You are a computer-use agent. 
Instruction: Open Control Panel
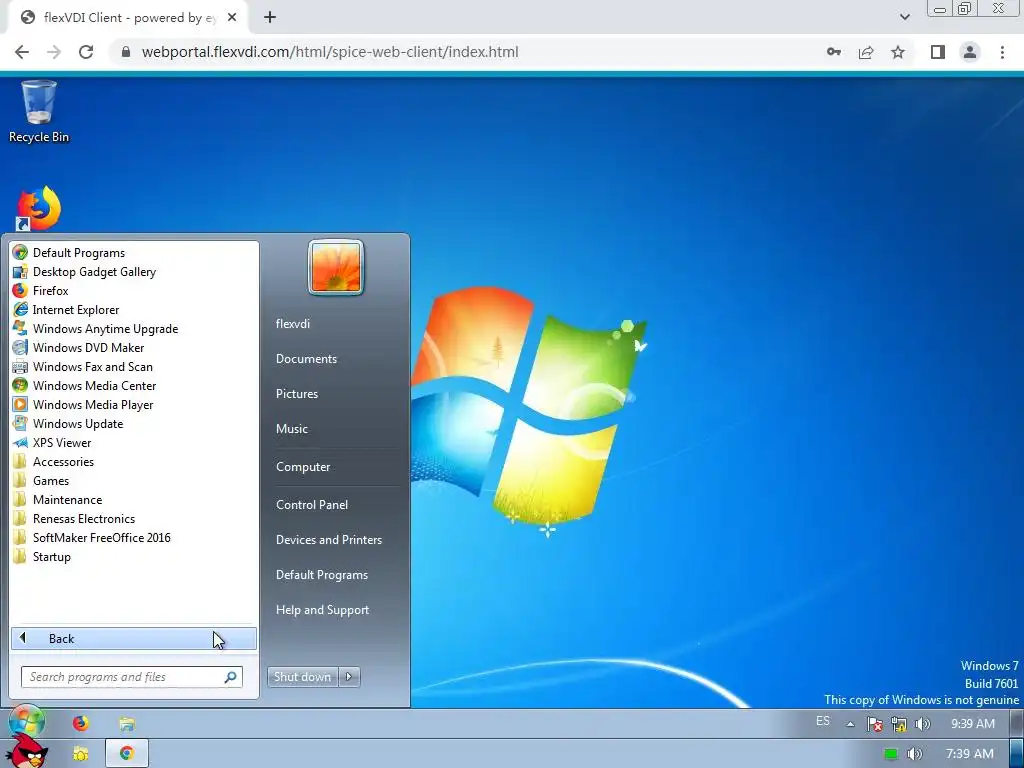[312, 505]
